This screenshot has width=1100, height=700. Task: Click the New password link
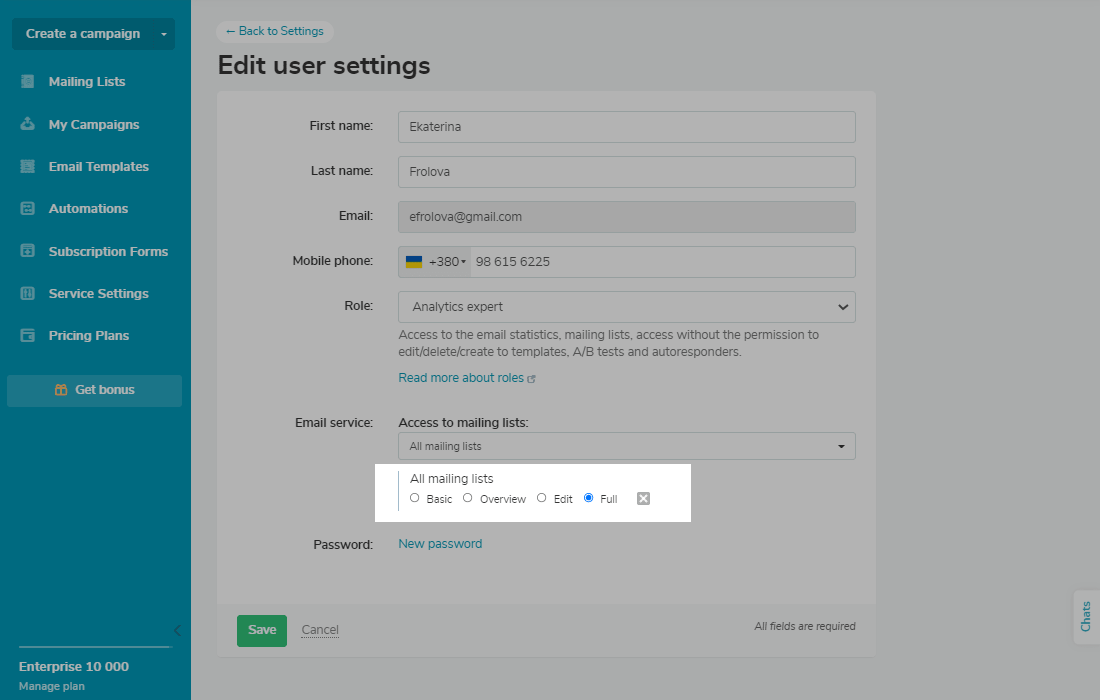(x=440, y=544)
